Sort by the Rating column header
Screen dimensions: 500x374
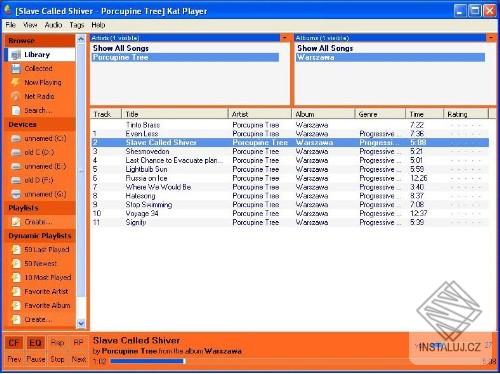tap(466, 114)
